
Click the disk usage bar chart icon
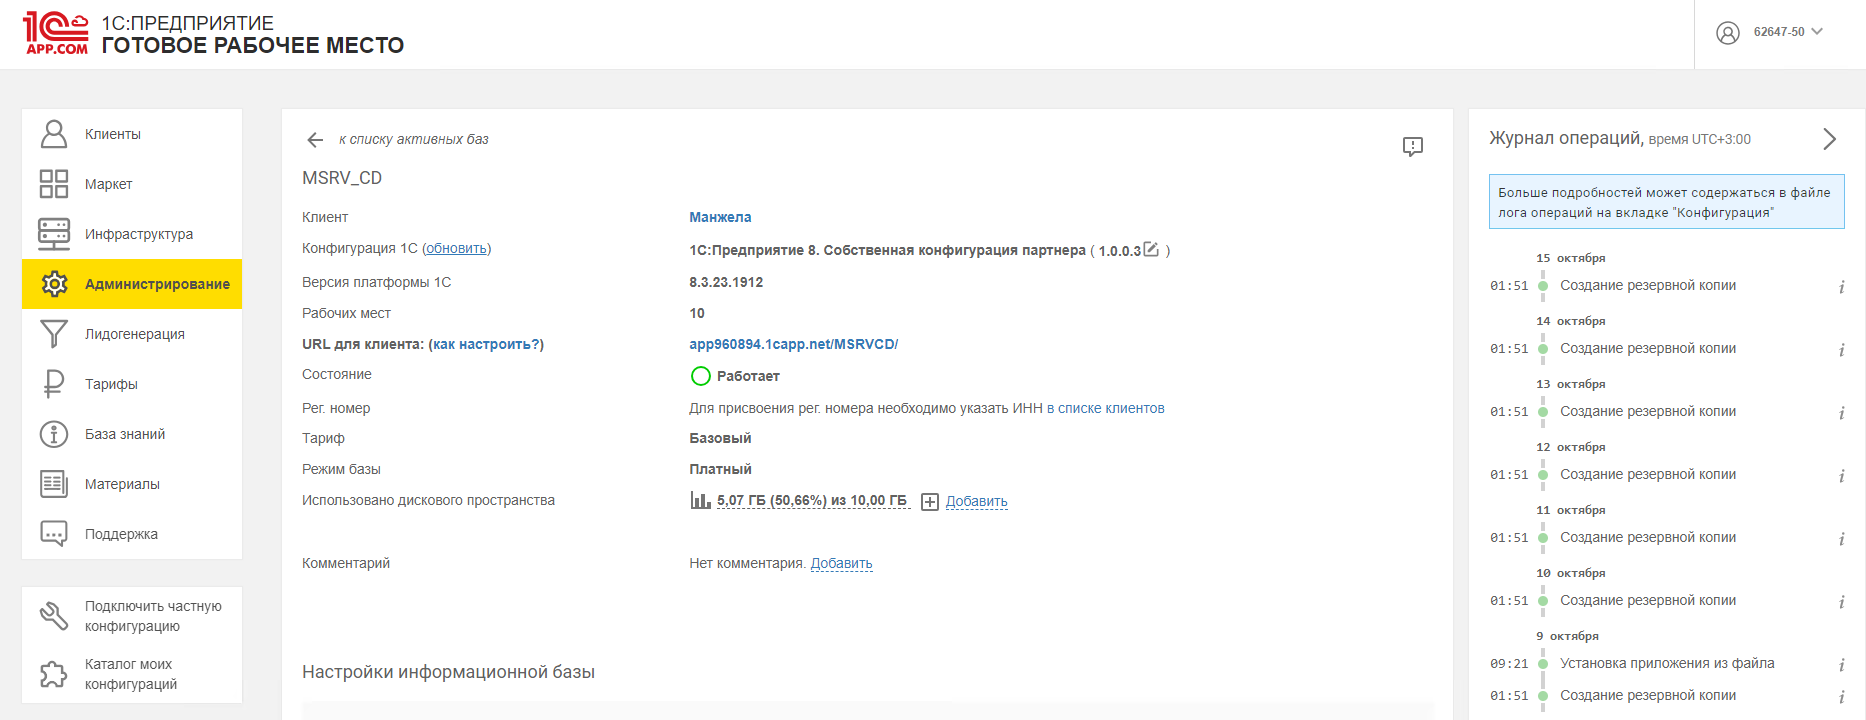(700, 500)
